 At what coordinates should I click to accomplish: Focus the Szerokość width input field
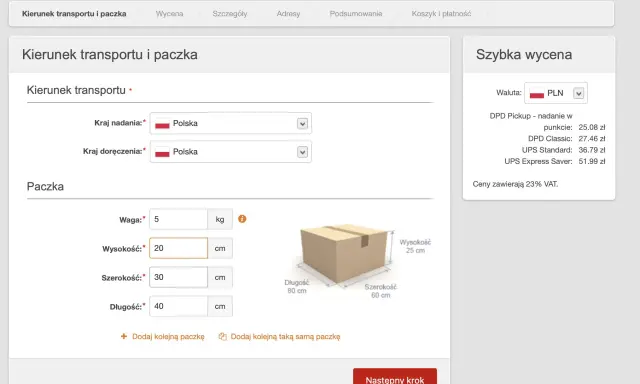tap(178, 277)
